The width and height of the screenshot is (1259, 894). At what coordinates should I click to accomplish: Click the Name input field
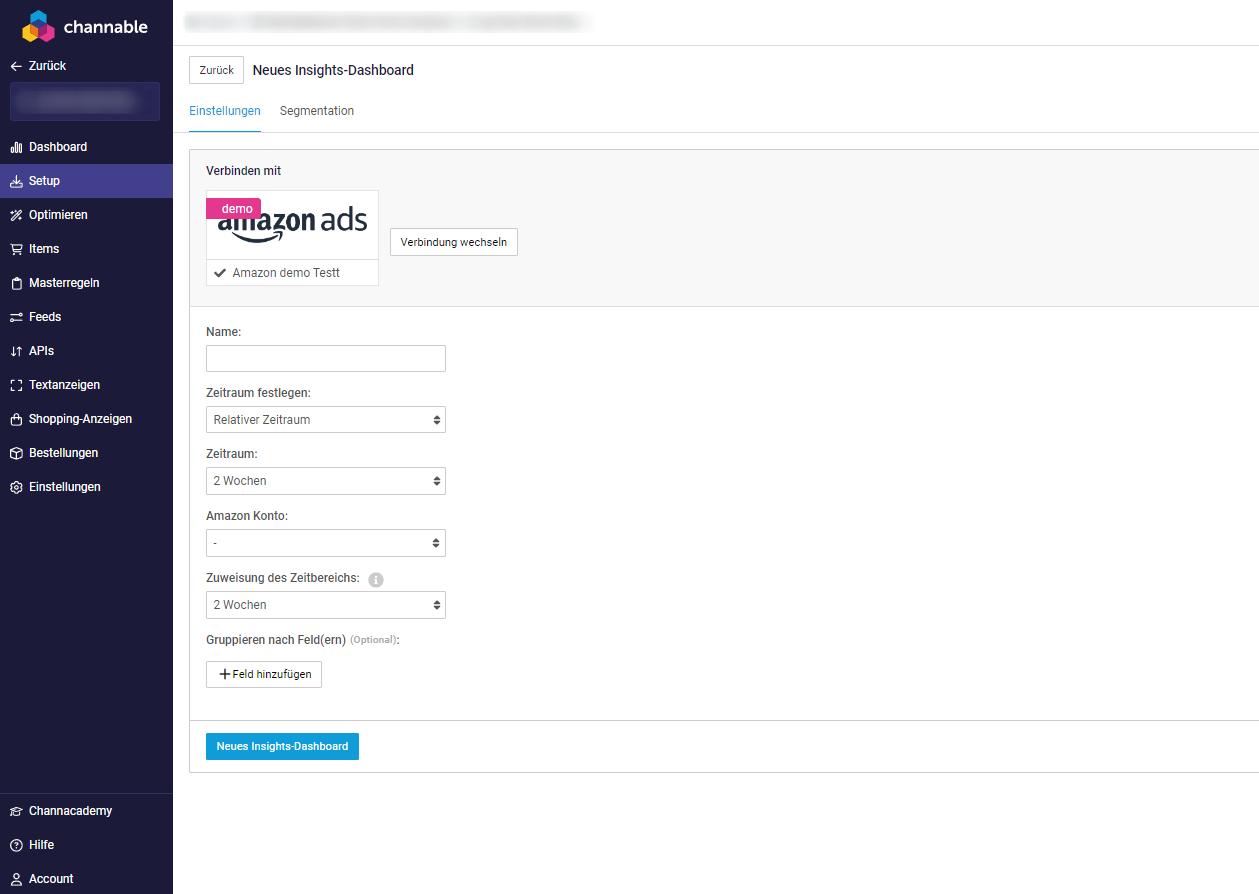tap(326, 358)
